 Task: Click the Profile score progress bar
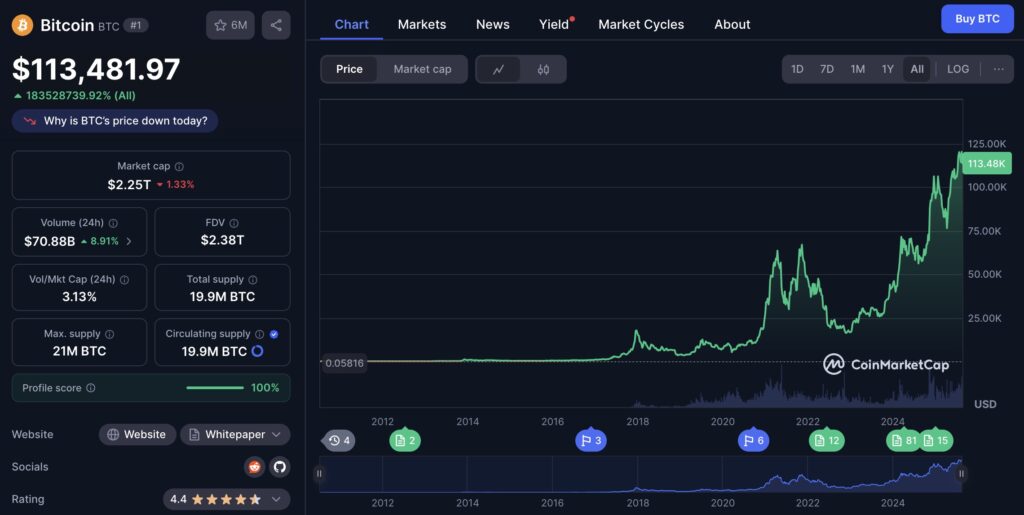(x=215, y=388)
